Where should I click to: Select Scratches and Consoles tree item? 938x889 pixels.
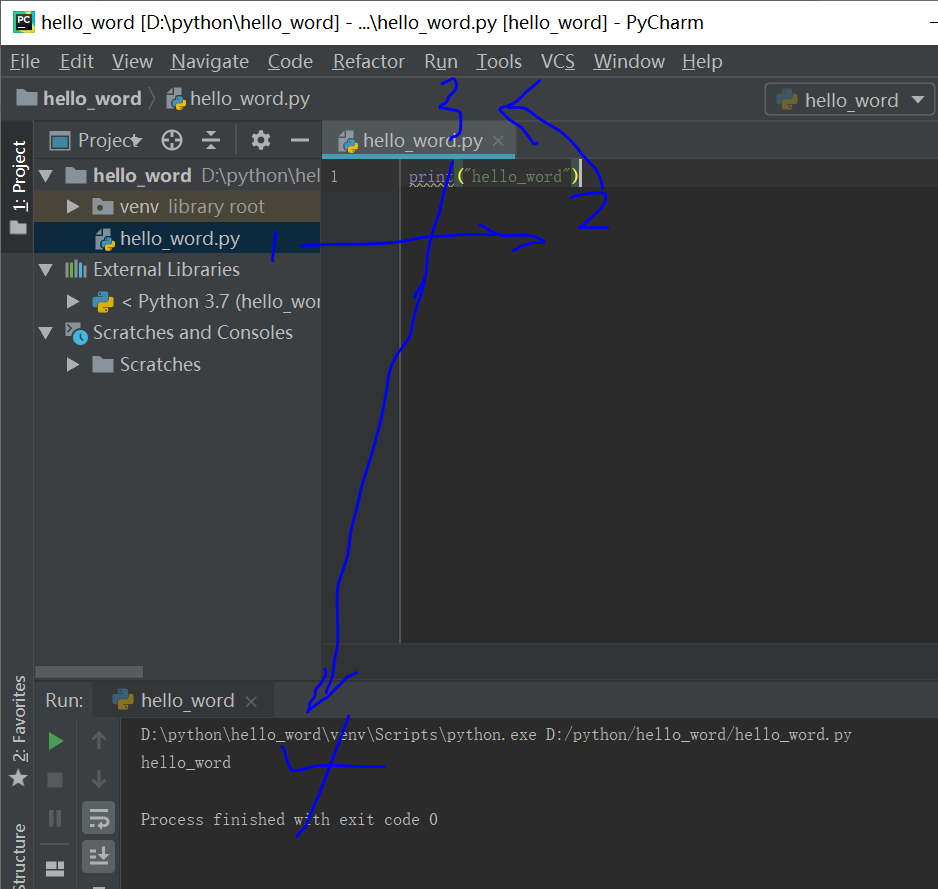click(193, 333)
